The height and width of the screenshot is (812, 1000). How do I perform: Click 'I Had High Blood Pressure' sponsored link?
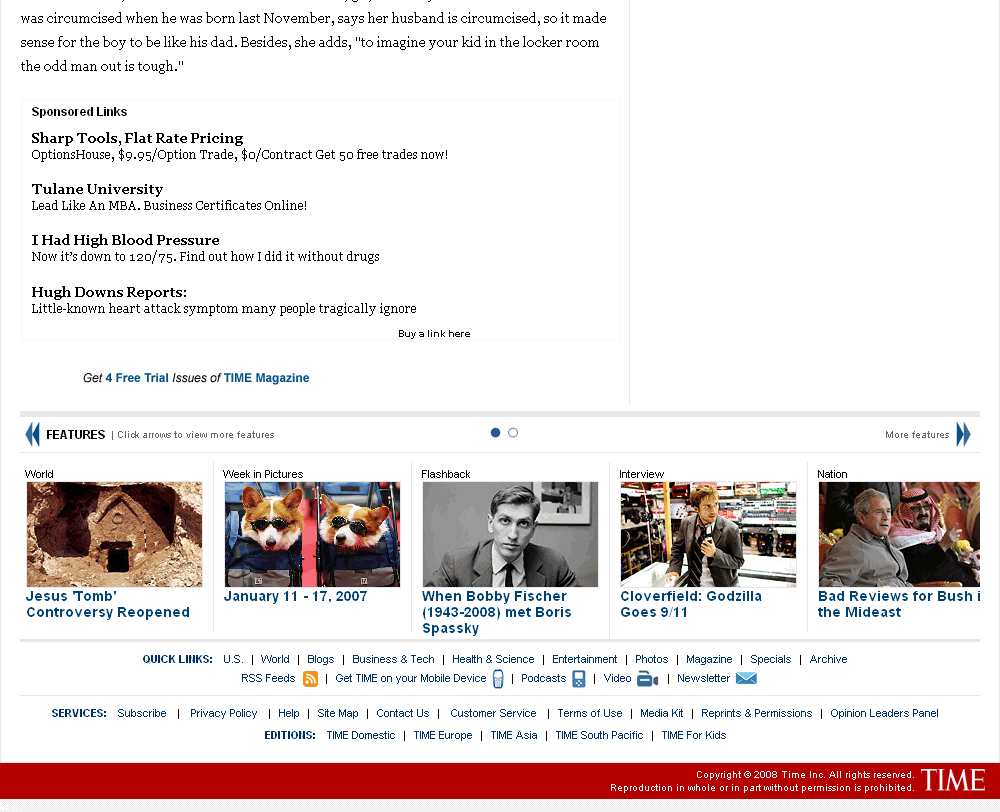[x=125, y=240]
